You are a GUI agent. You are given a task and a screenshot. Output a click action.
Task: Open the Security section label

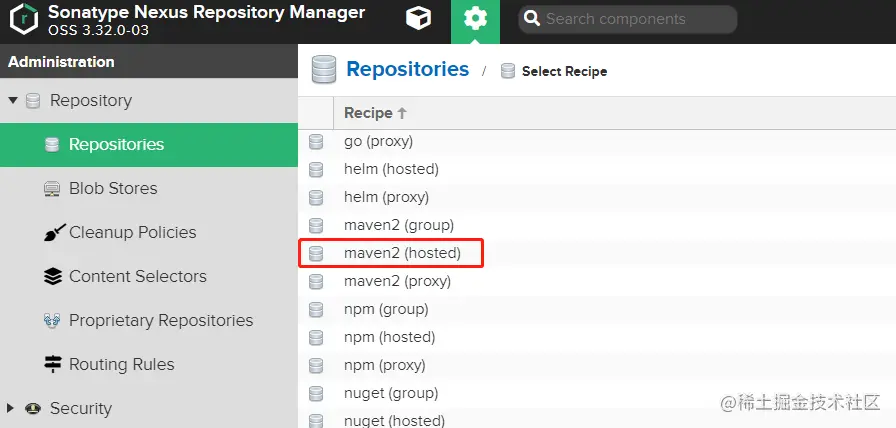pos(81,409)
